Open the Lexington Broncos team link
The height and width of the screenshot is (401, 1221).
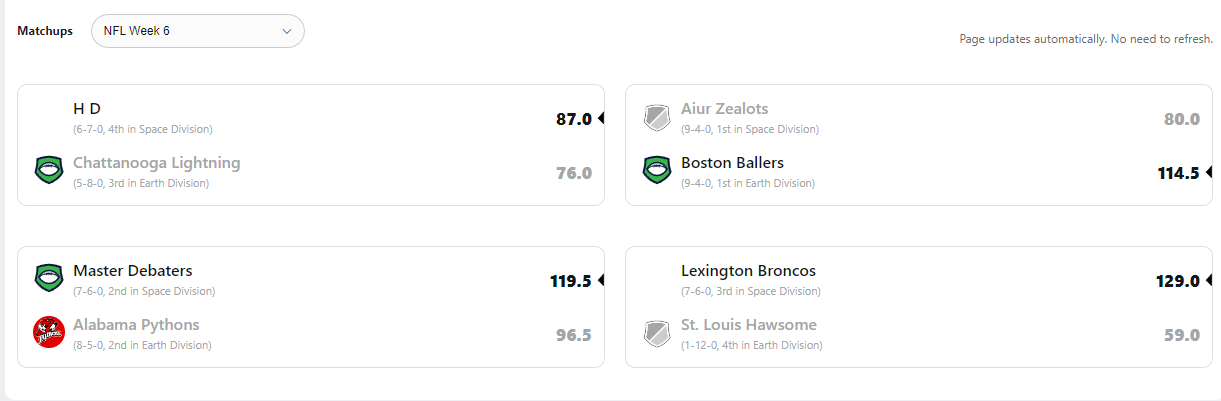(748, 271)
